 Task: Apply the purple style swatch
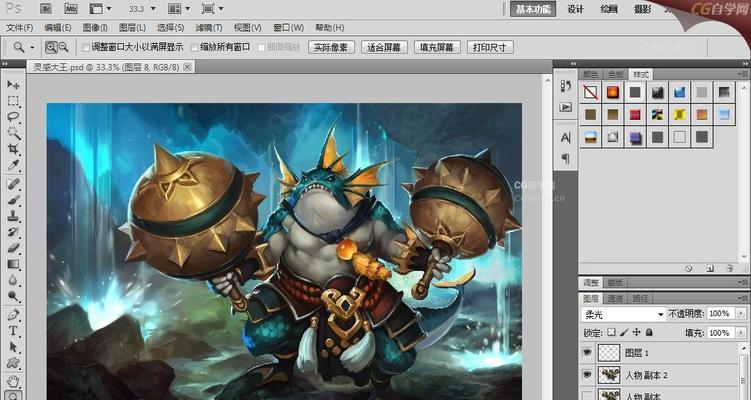point(635,138)
